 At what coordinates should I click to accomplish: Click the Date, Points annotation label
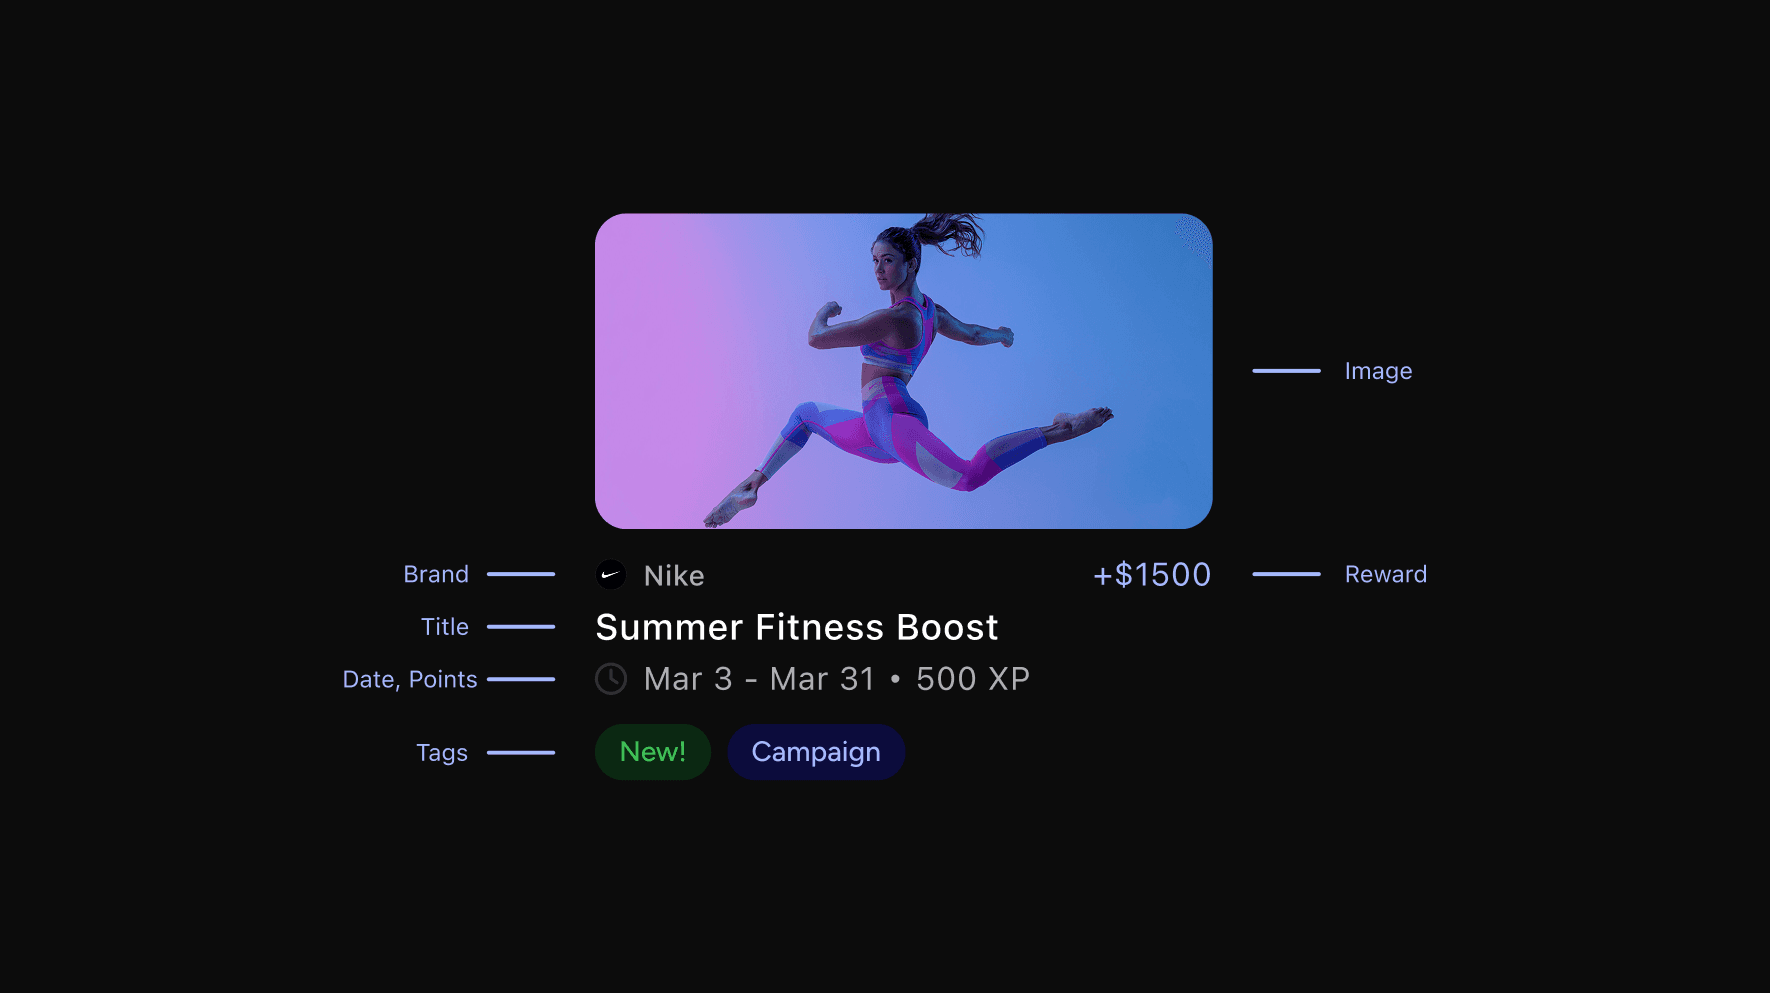[410, 680]
